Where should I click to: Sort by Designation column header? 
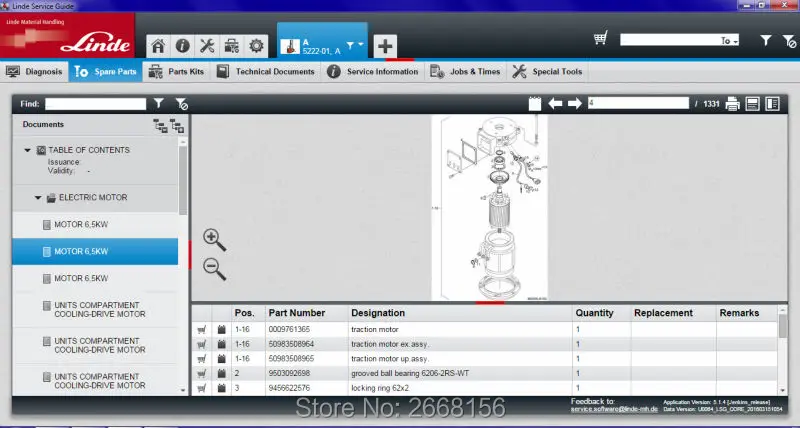coord(378,313)
